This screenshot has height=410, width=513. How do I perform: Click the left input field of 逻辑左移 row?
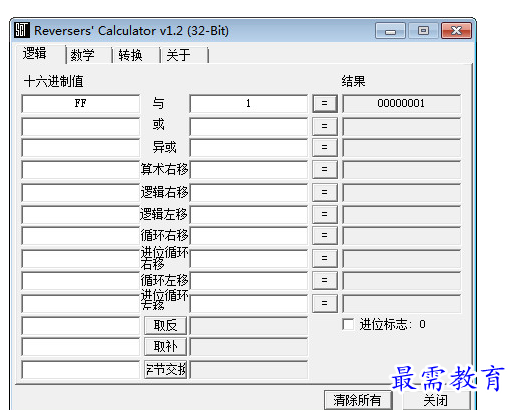81,214
